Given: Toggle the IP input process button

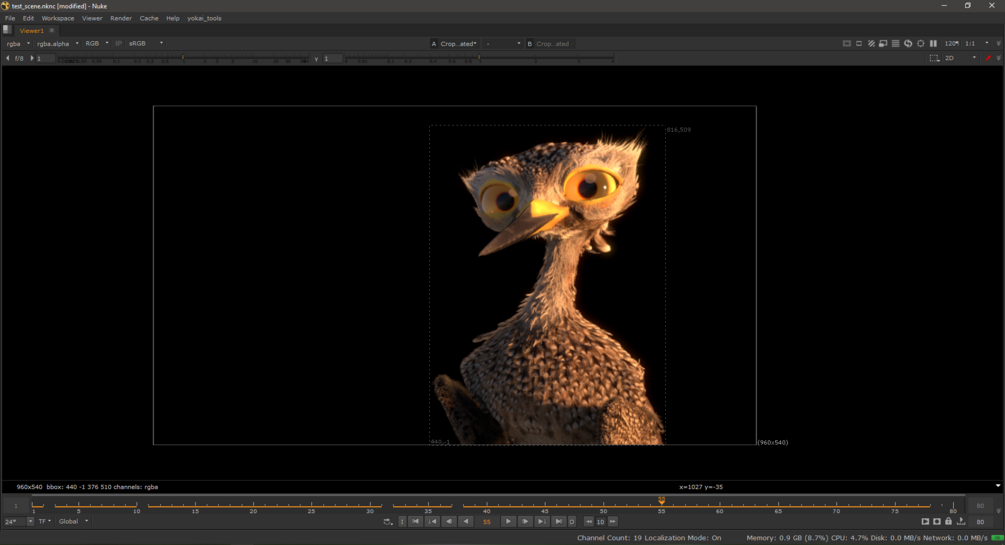Looking at the screenshot, I should click(x=118, y=44).
